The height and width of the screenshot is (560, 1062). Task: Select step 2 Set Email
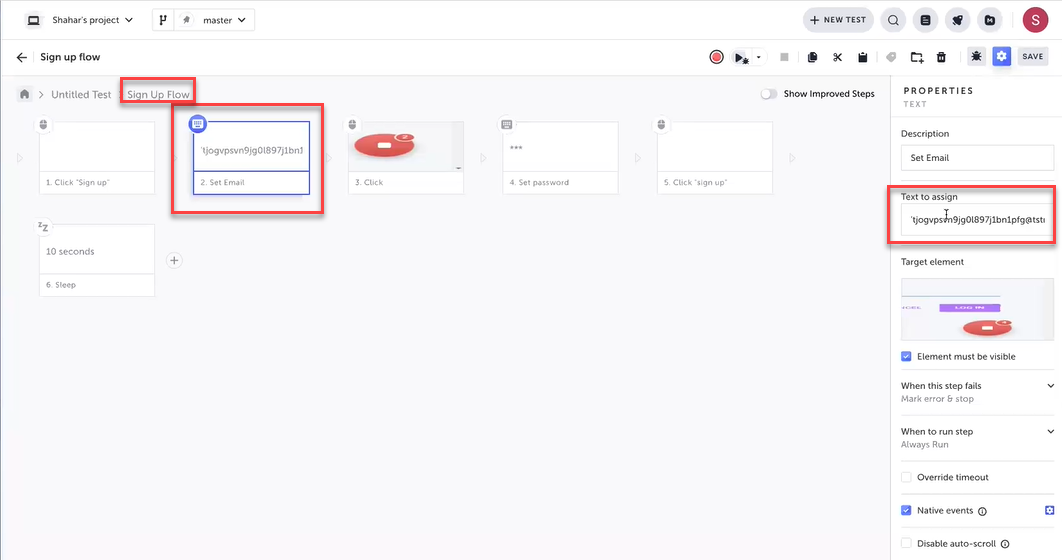click(x=251, y=158)
